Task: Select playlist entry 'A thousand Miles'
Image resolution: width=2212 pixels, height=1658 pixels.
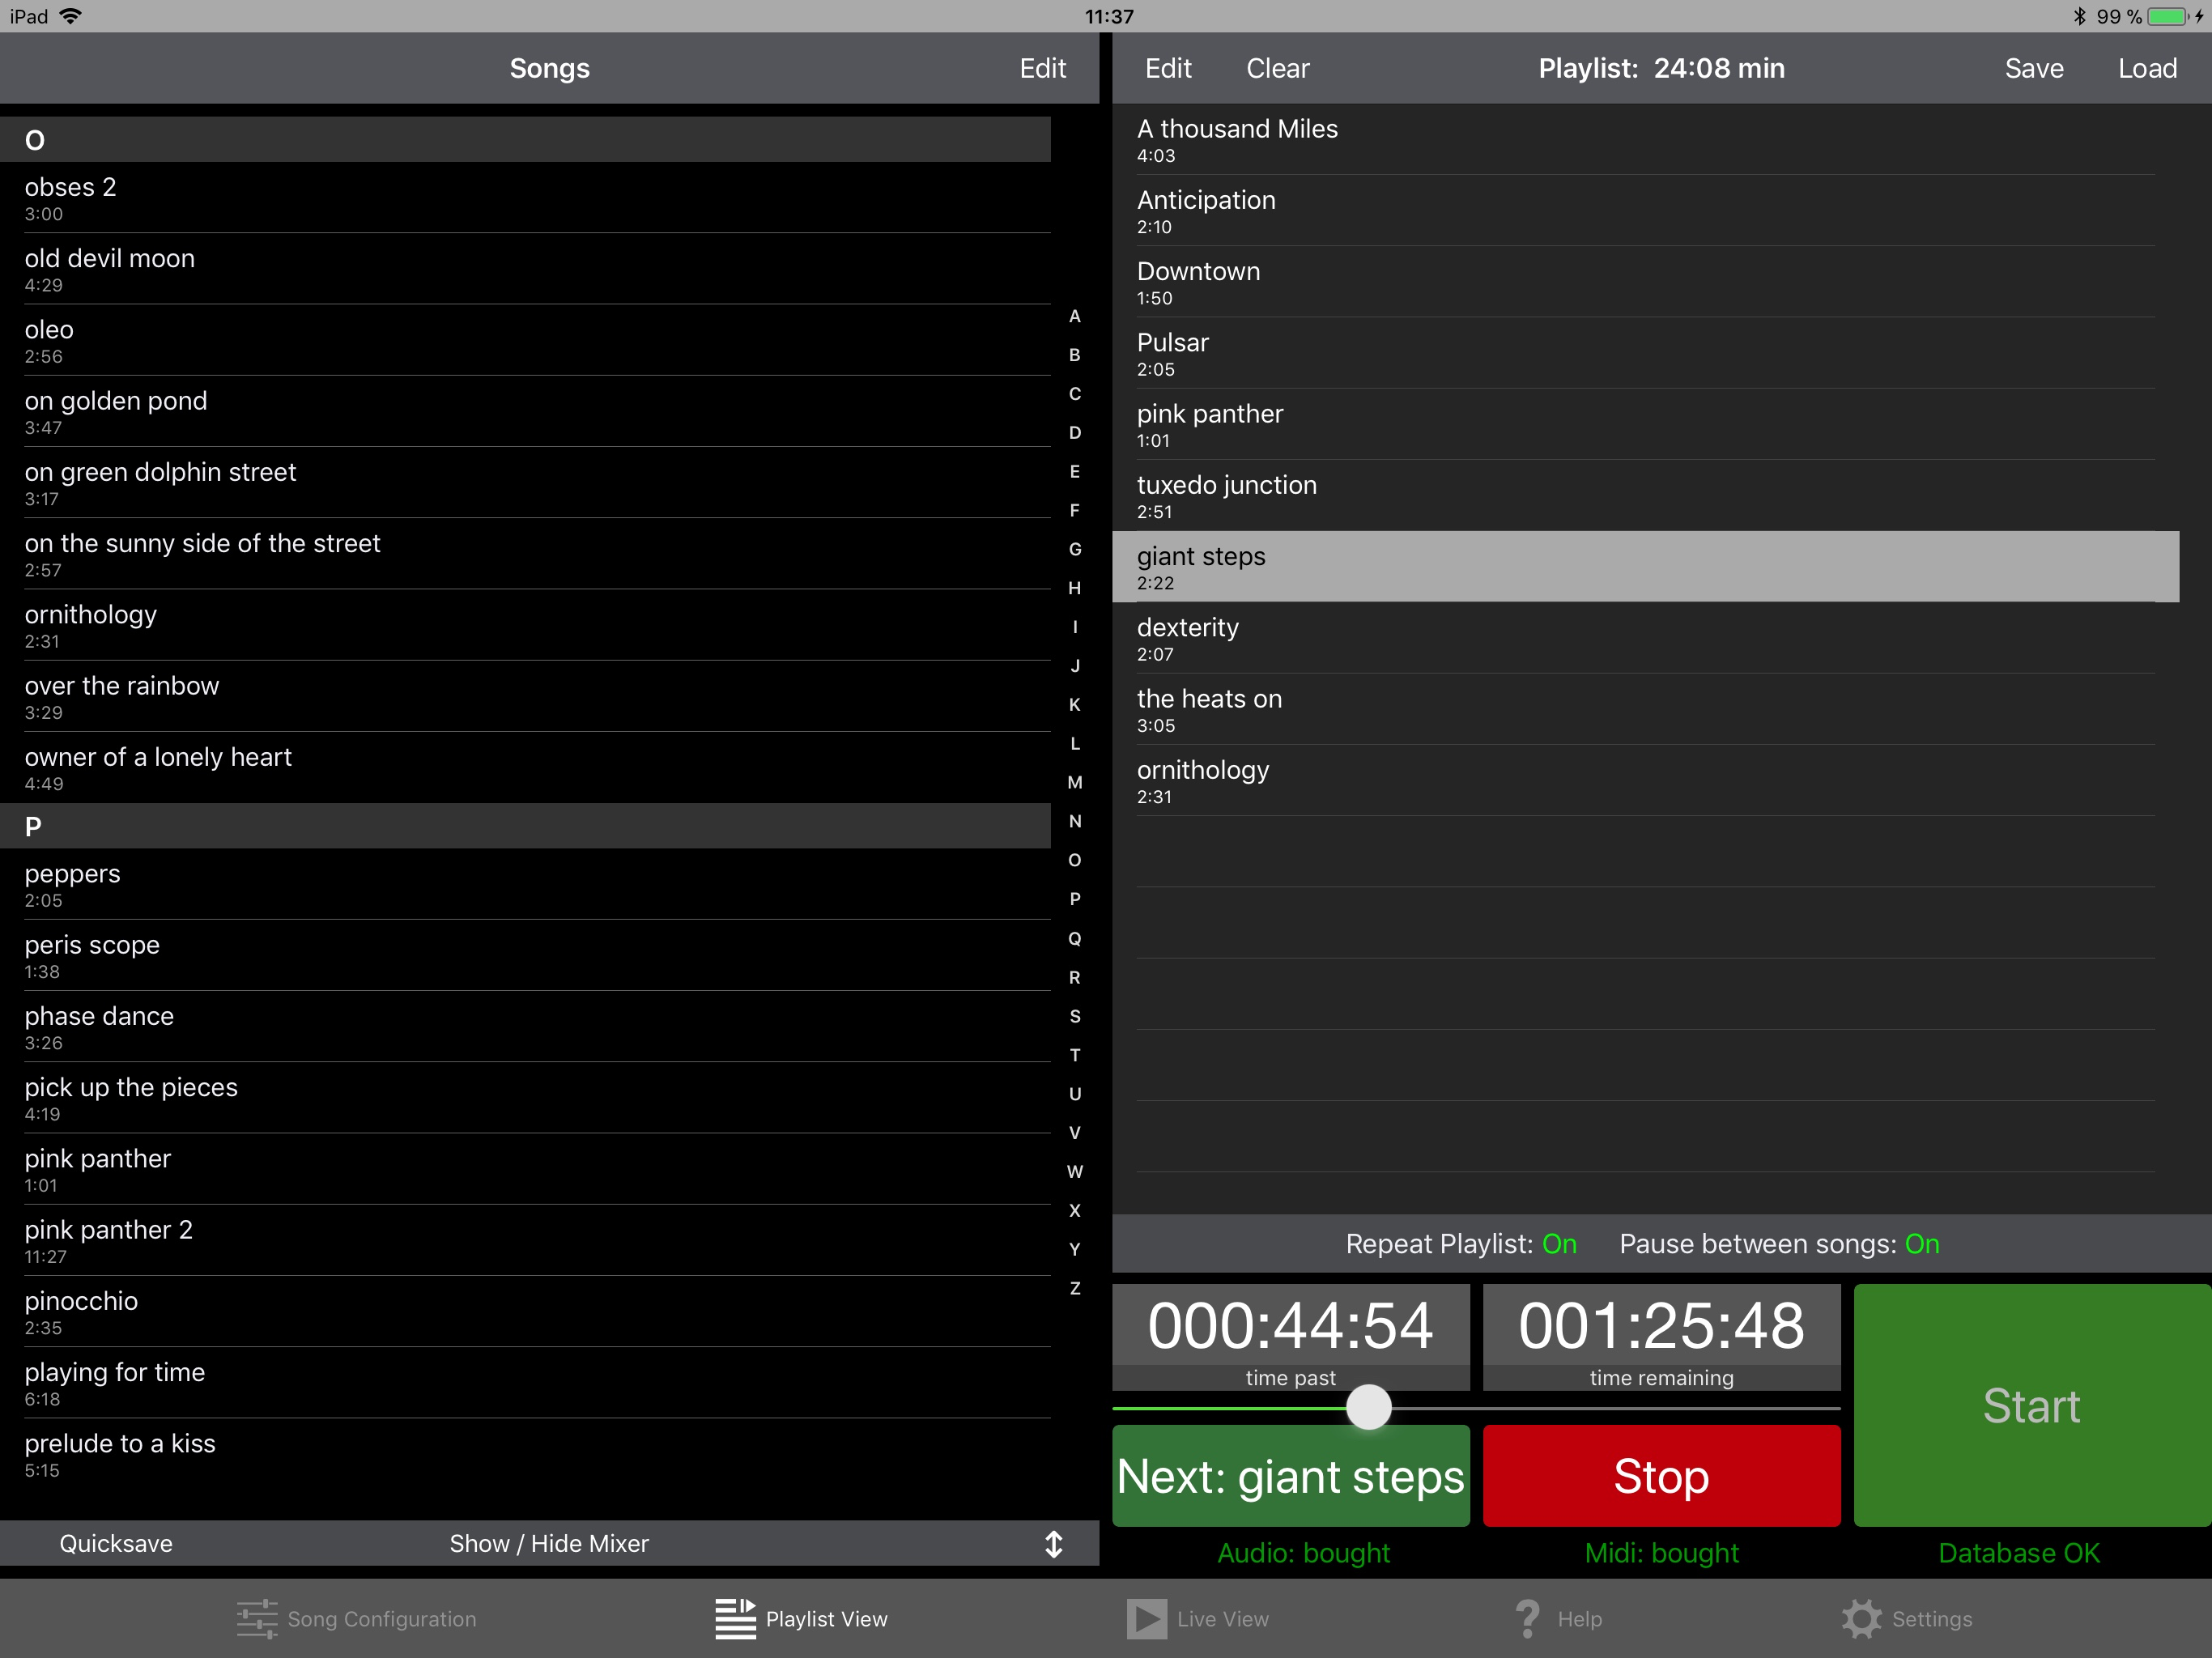Action: click(1645, 140)
